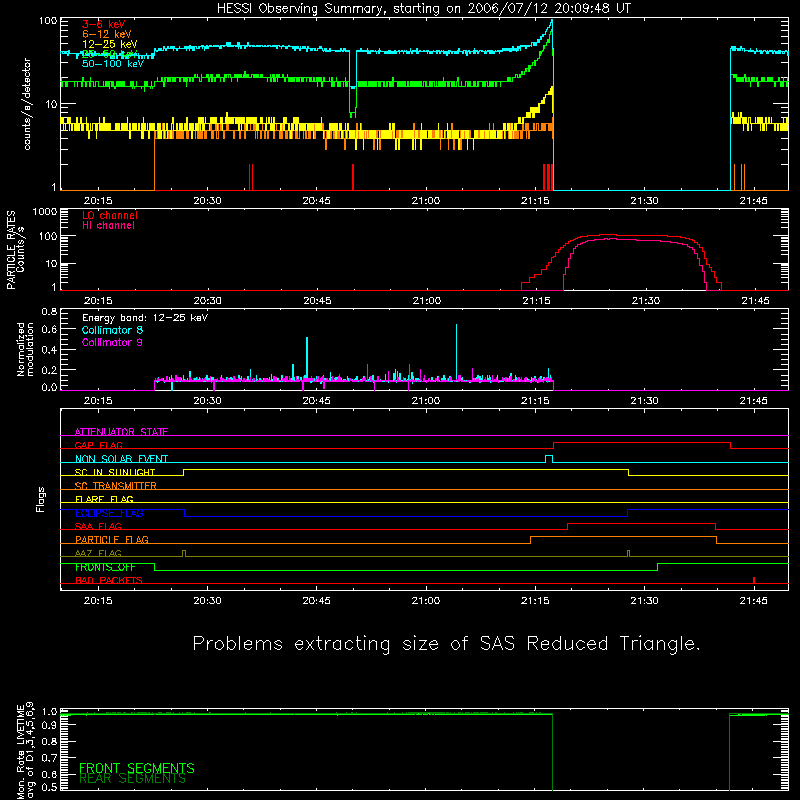
Task: Click the HESSI Observing Summary title text
Action: pyautogui.click(x=423, y=9)
